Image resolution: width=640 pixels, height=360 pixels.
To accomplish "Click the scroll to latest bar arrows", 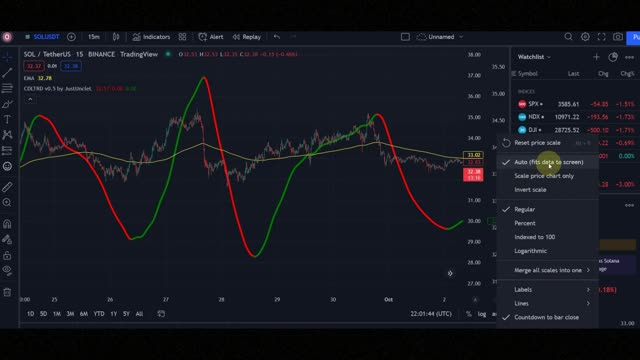I will tap(450, 273).
